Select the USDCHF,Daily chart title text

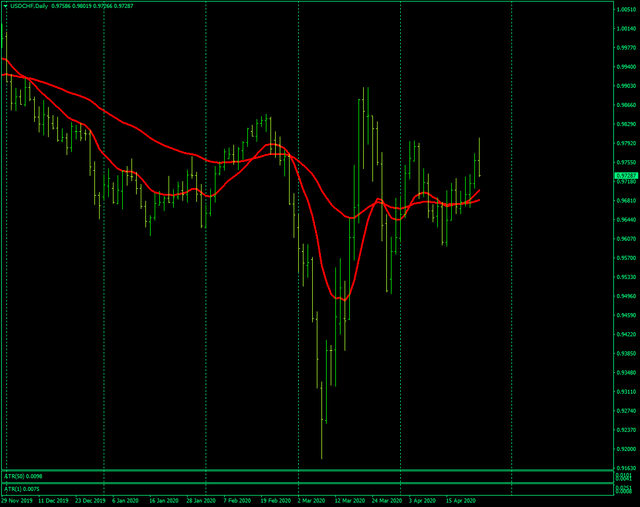tap(29, 6)
